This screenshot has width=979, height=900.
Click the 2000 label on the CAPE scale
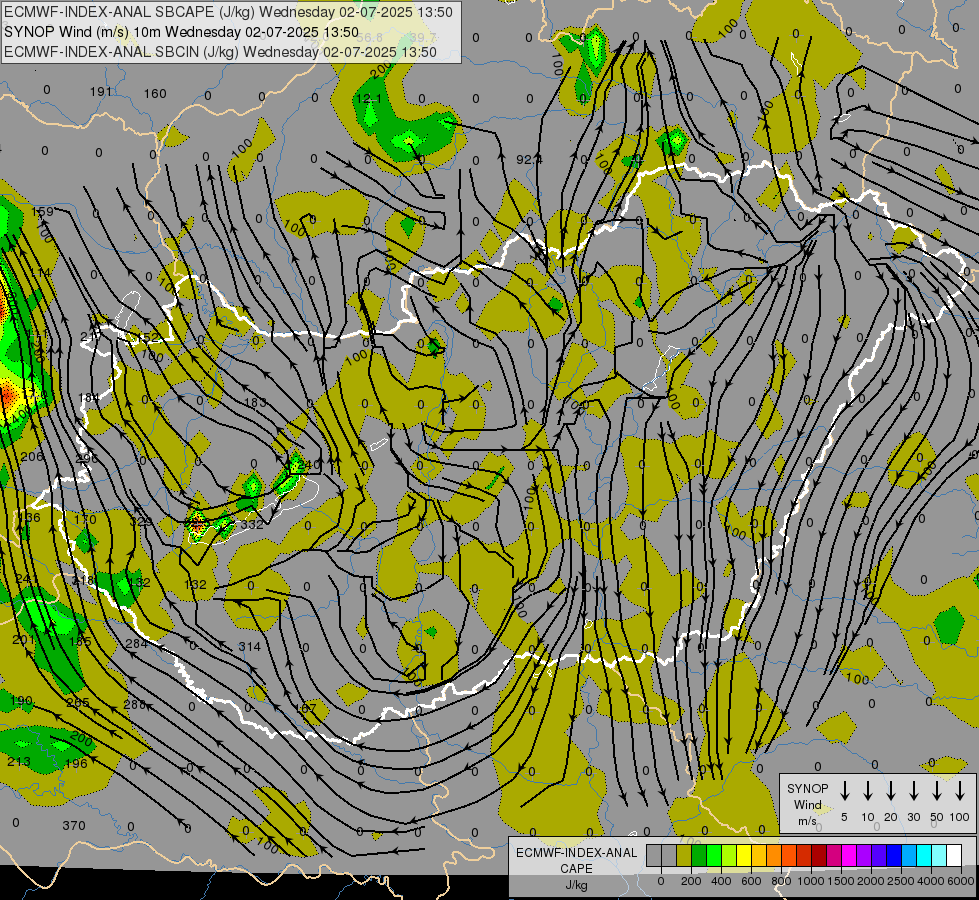coord(871,881)
